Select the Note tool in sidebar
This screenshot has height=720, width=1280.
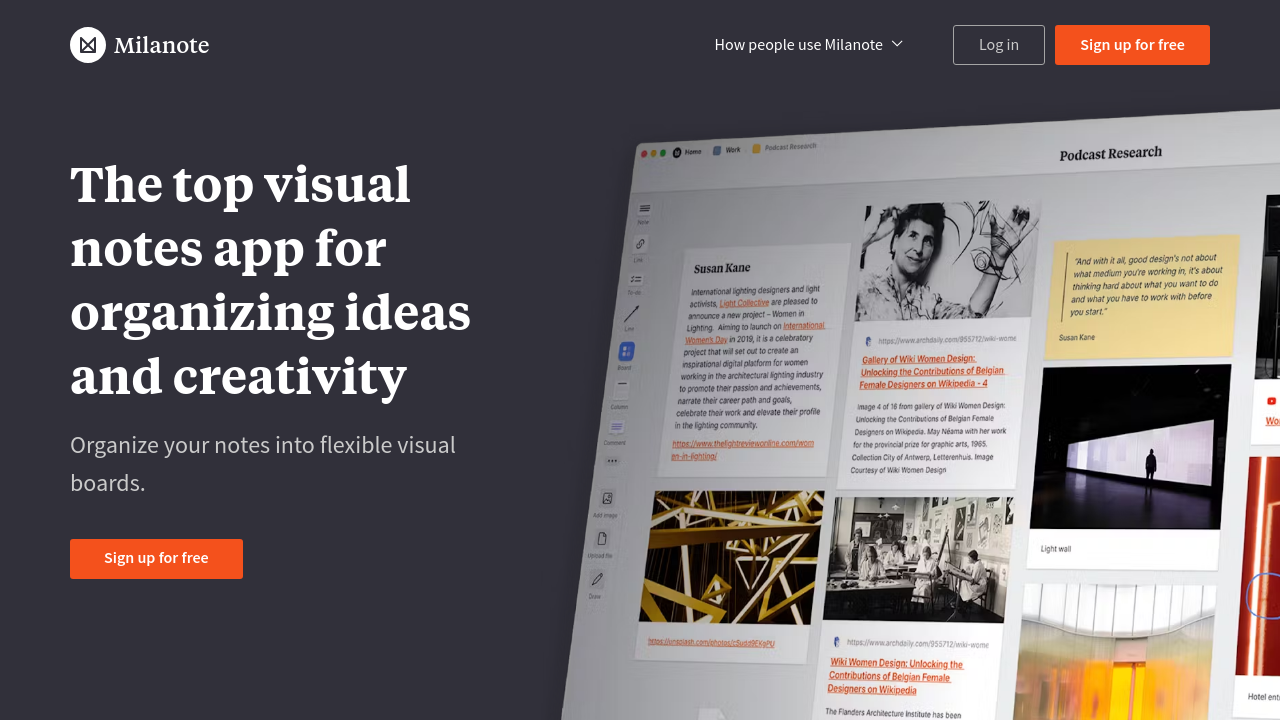[x=644, y=209]
